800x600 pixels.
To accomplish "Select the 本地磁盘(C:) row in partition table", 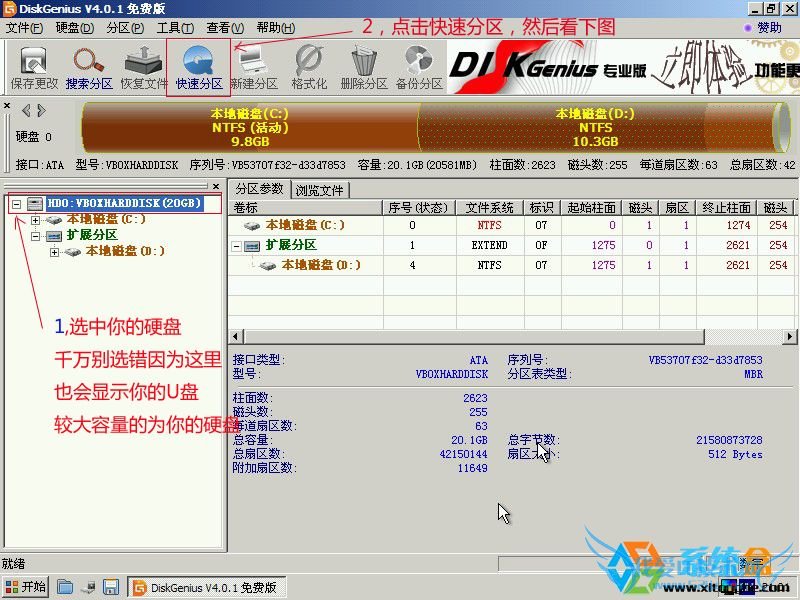I will tap(304, 225).
